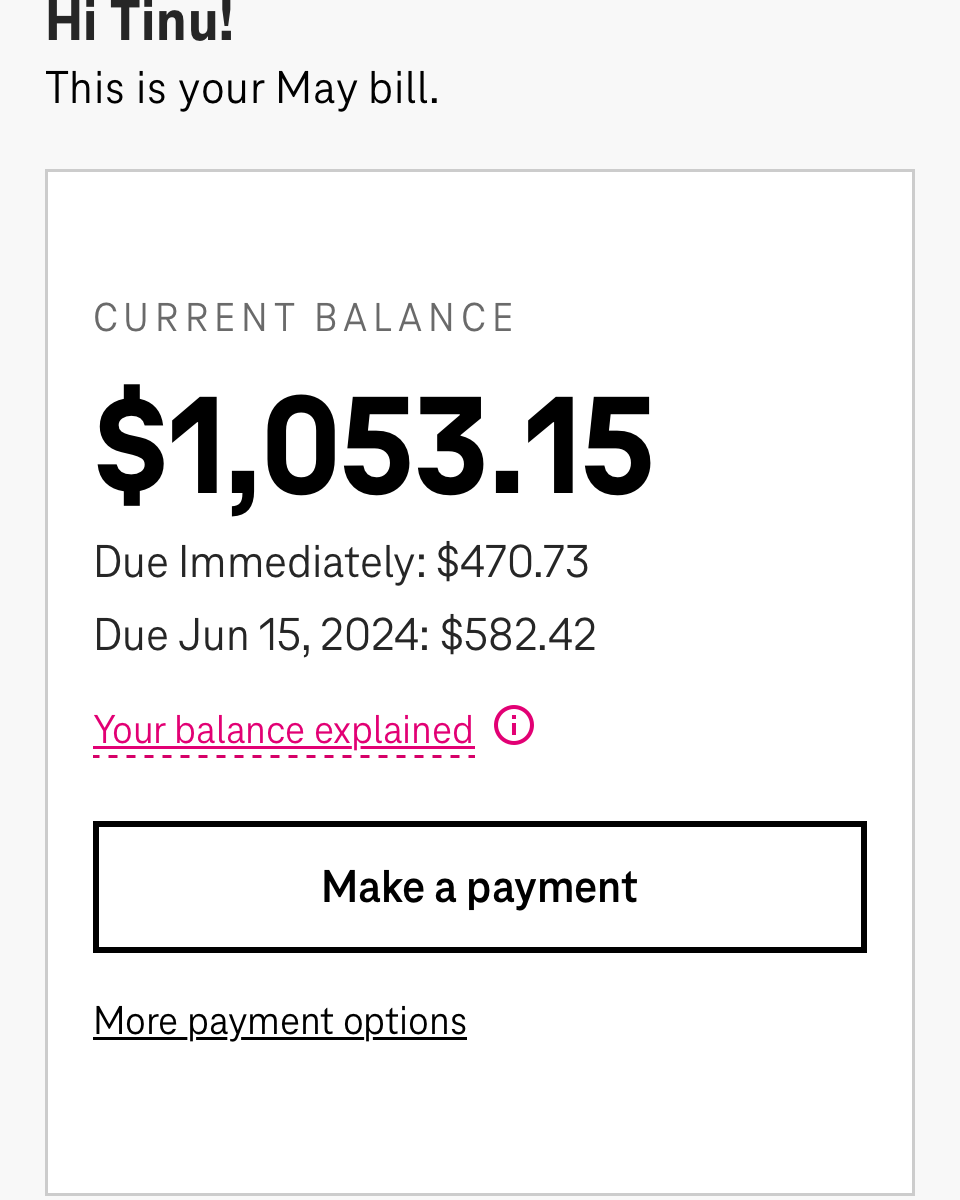Image resolution: width=960 pixels, height=1200 pixels.
Task: Select the $582.42 amount due in June
Action: pos(518,635)
